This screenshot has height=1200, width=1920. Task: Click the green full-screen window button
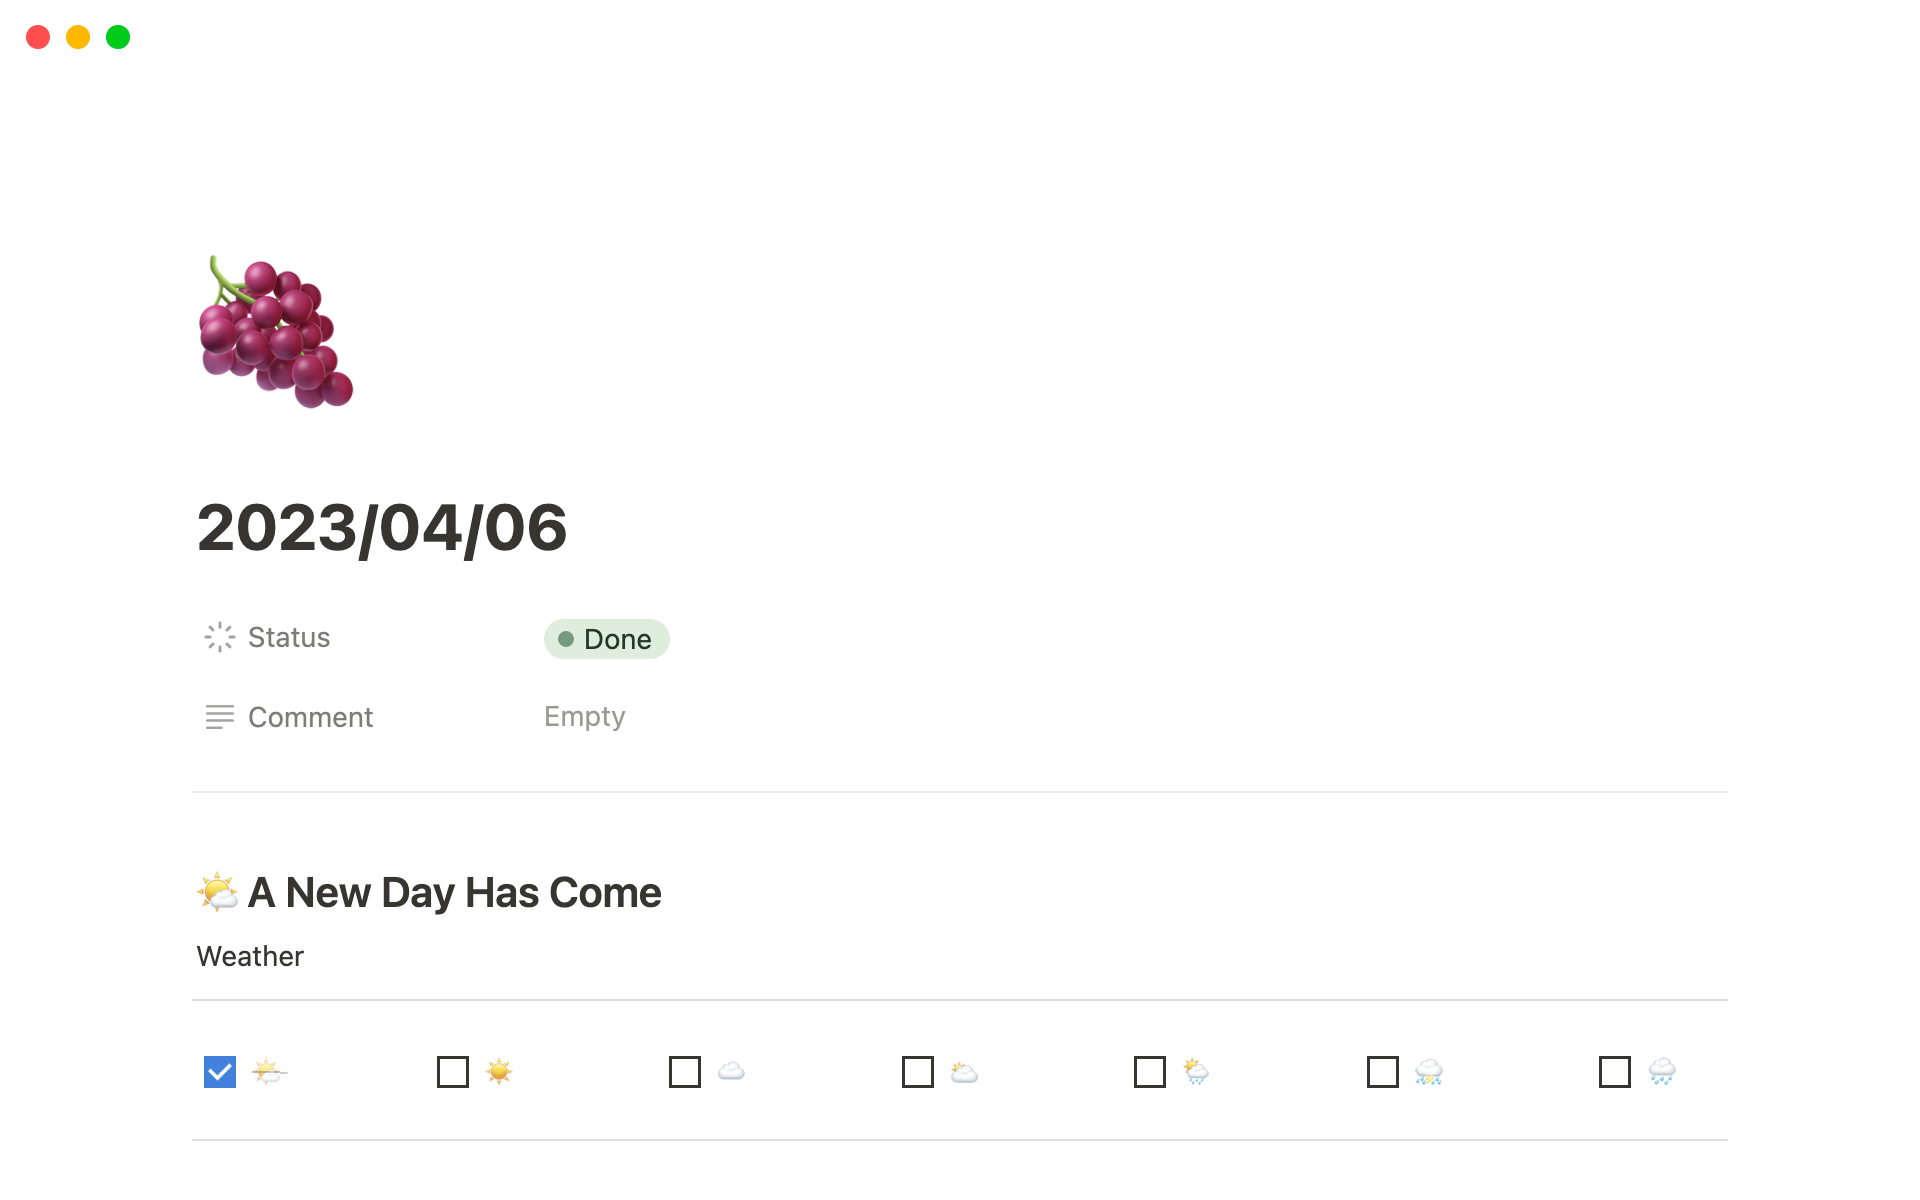coord(118,37)
